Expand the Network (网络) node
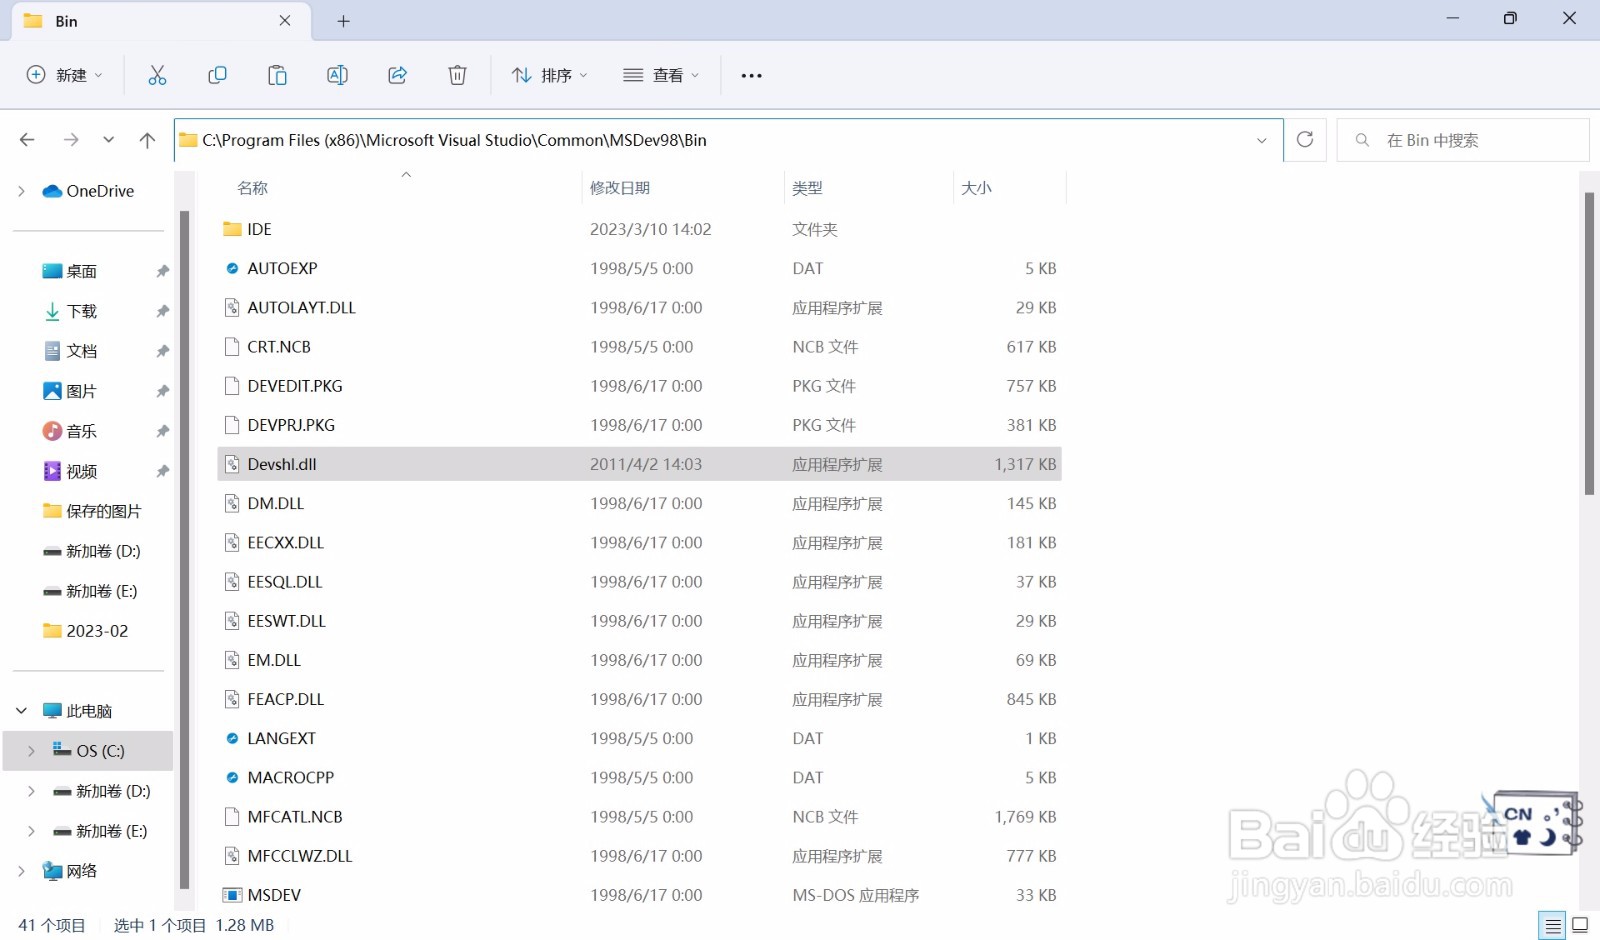The height and width of the screenshot is (940, 1600). pyautogui.click(x=21, y=871)
